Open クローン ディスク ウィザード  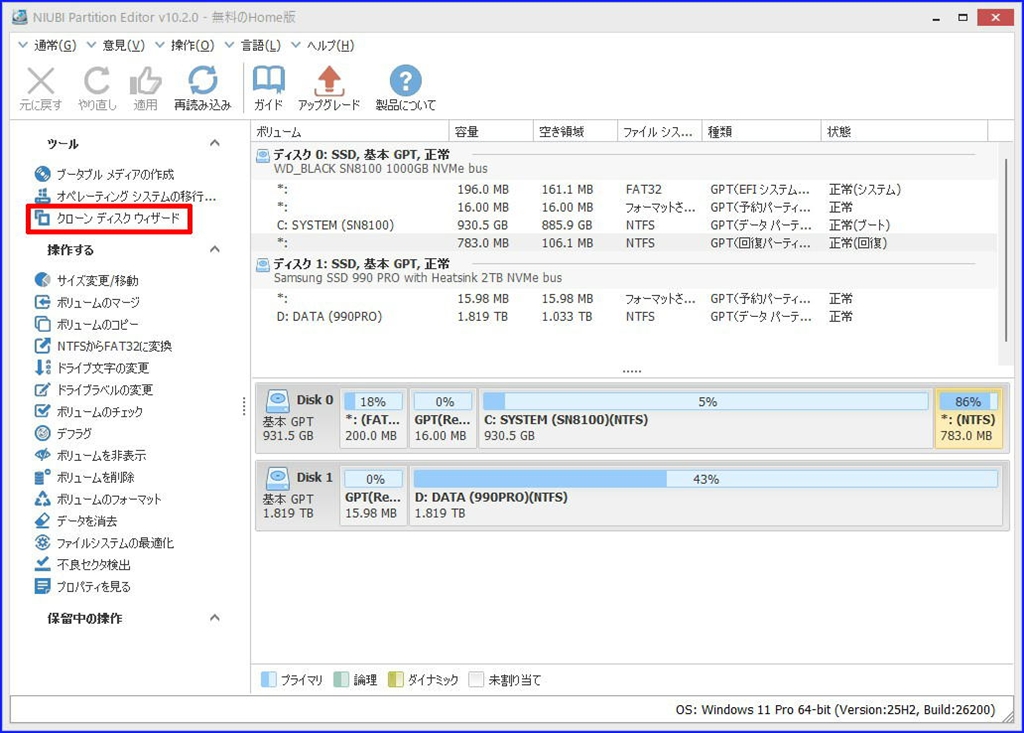108,218
